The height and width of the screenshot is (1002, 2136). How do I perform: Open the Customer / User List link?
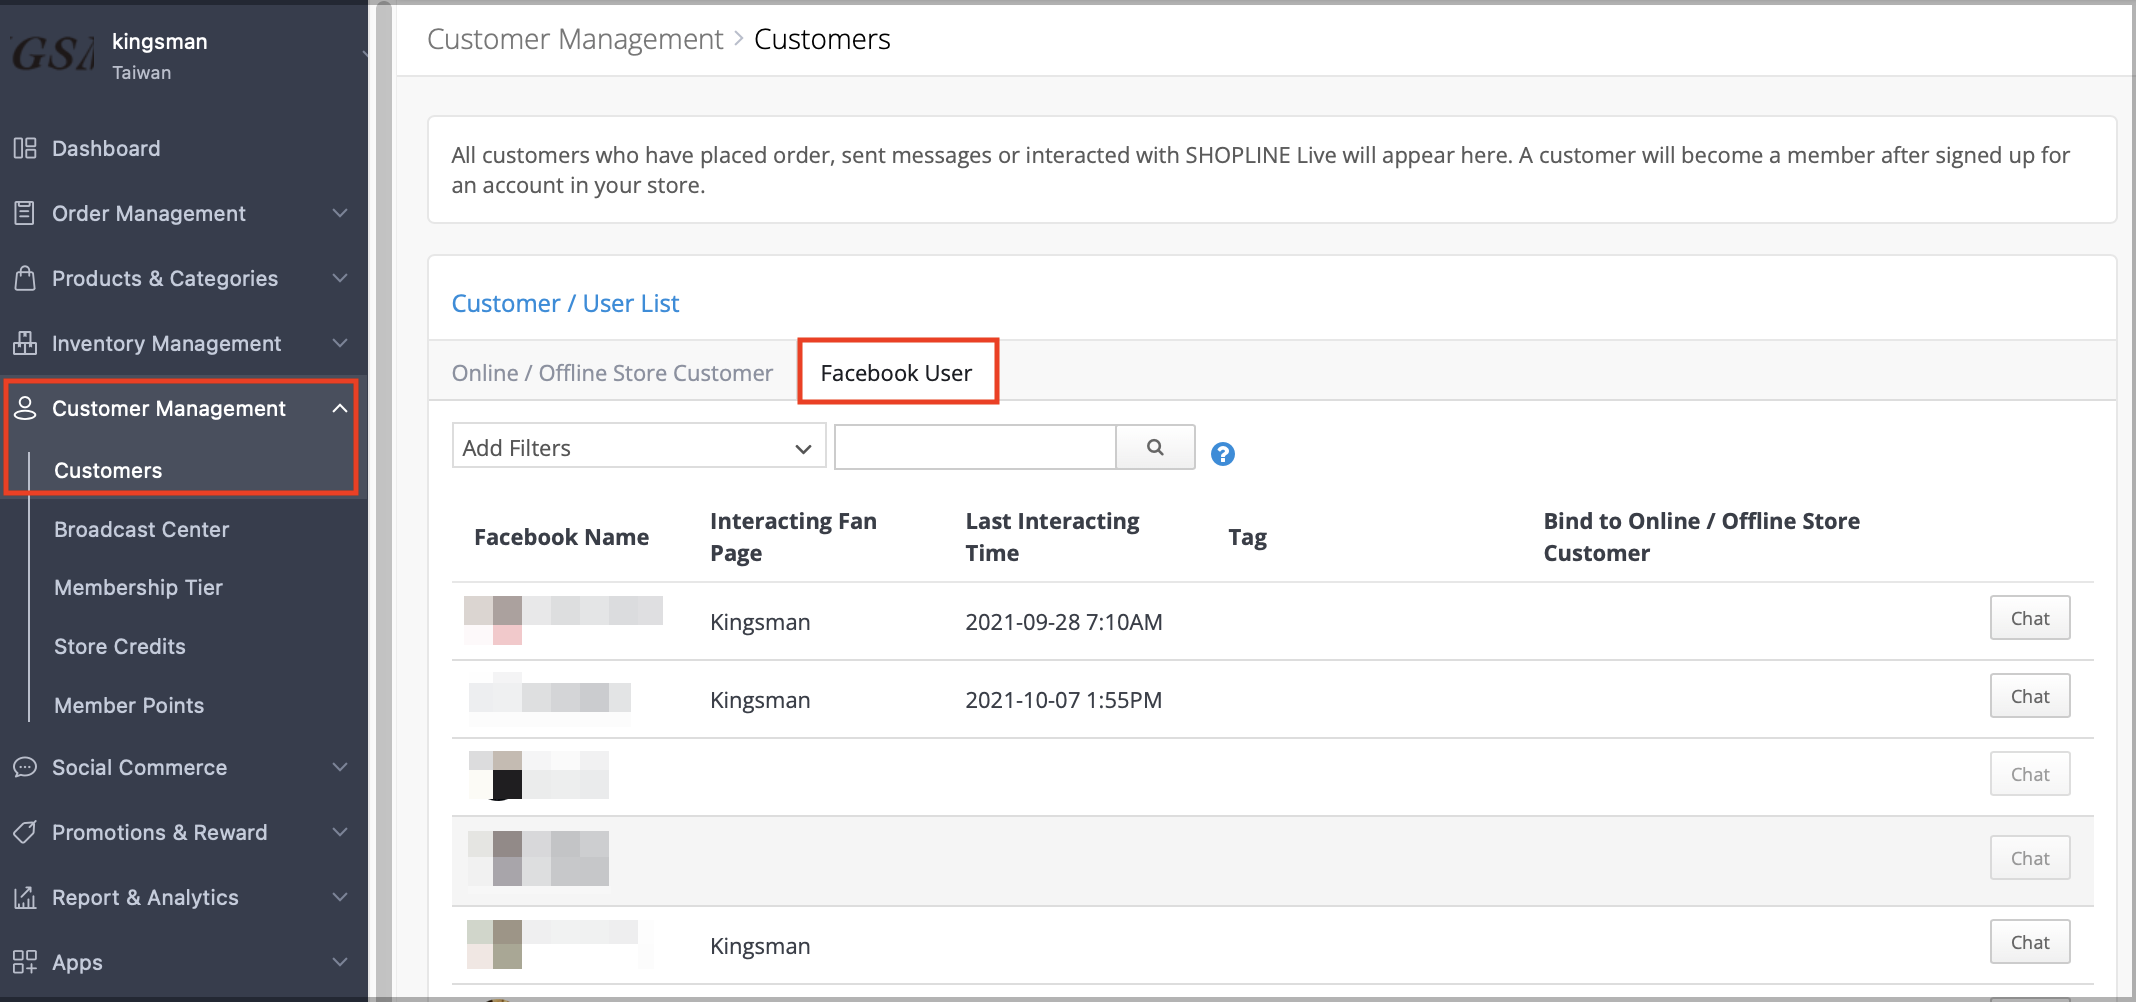point(565,303)
